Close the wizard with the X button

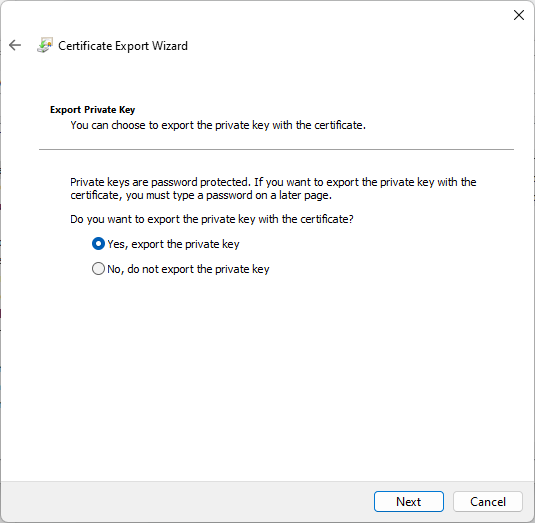coord(519,15)
